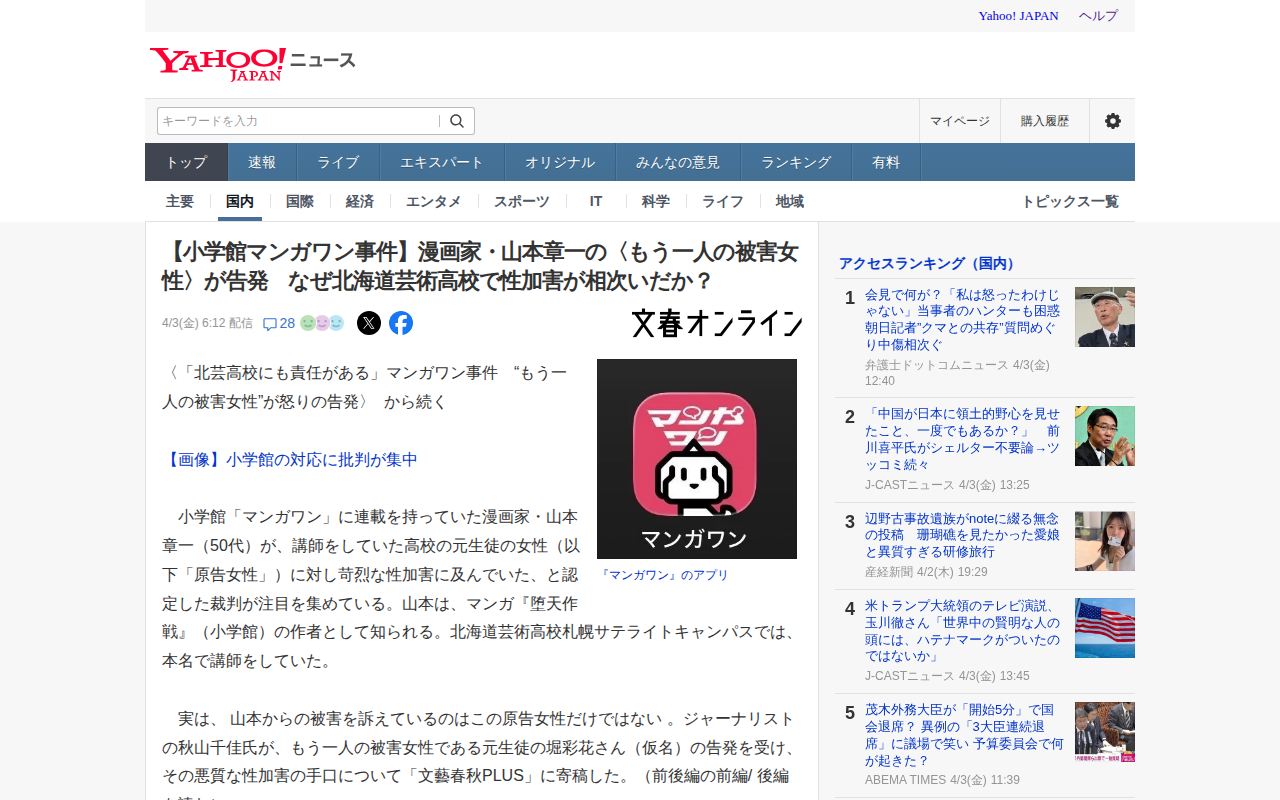This screenshot has width=1280, height=800.
Task: Click the 『マンガワン』のアプリ caption link
Action: point(663,575)
